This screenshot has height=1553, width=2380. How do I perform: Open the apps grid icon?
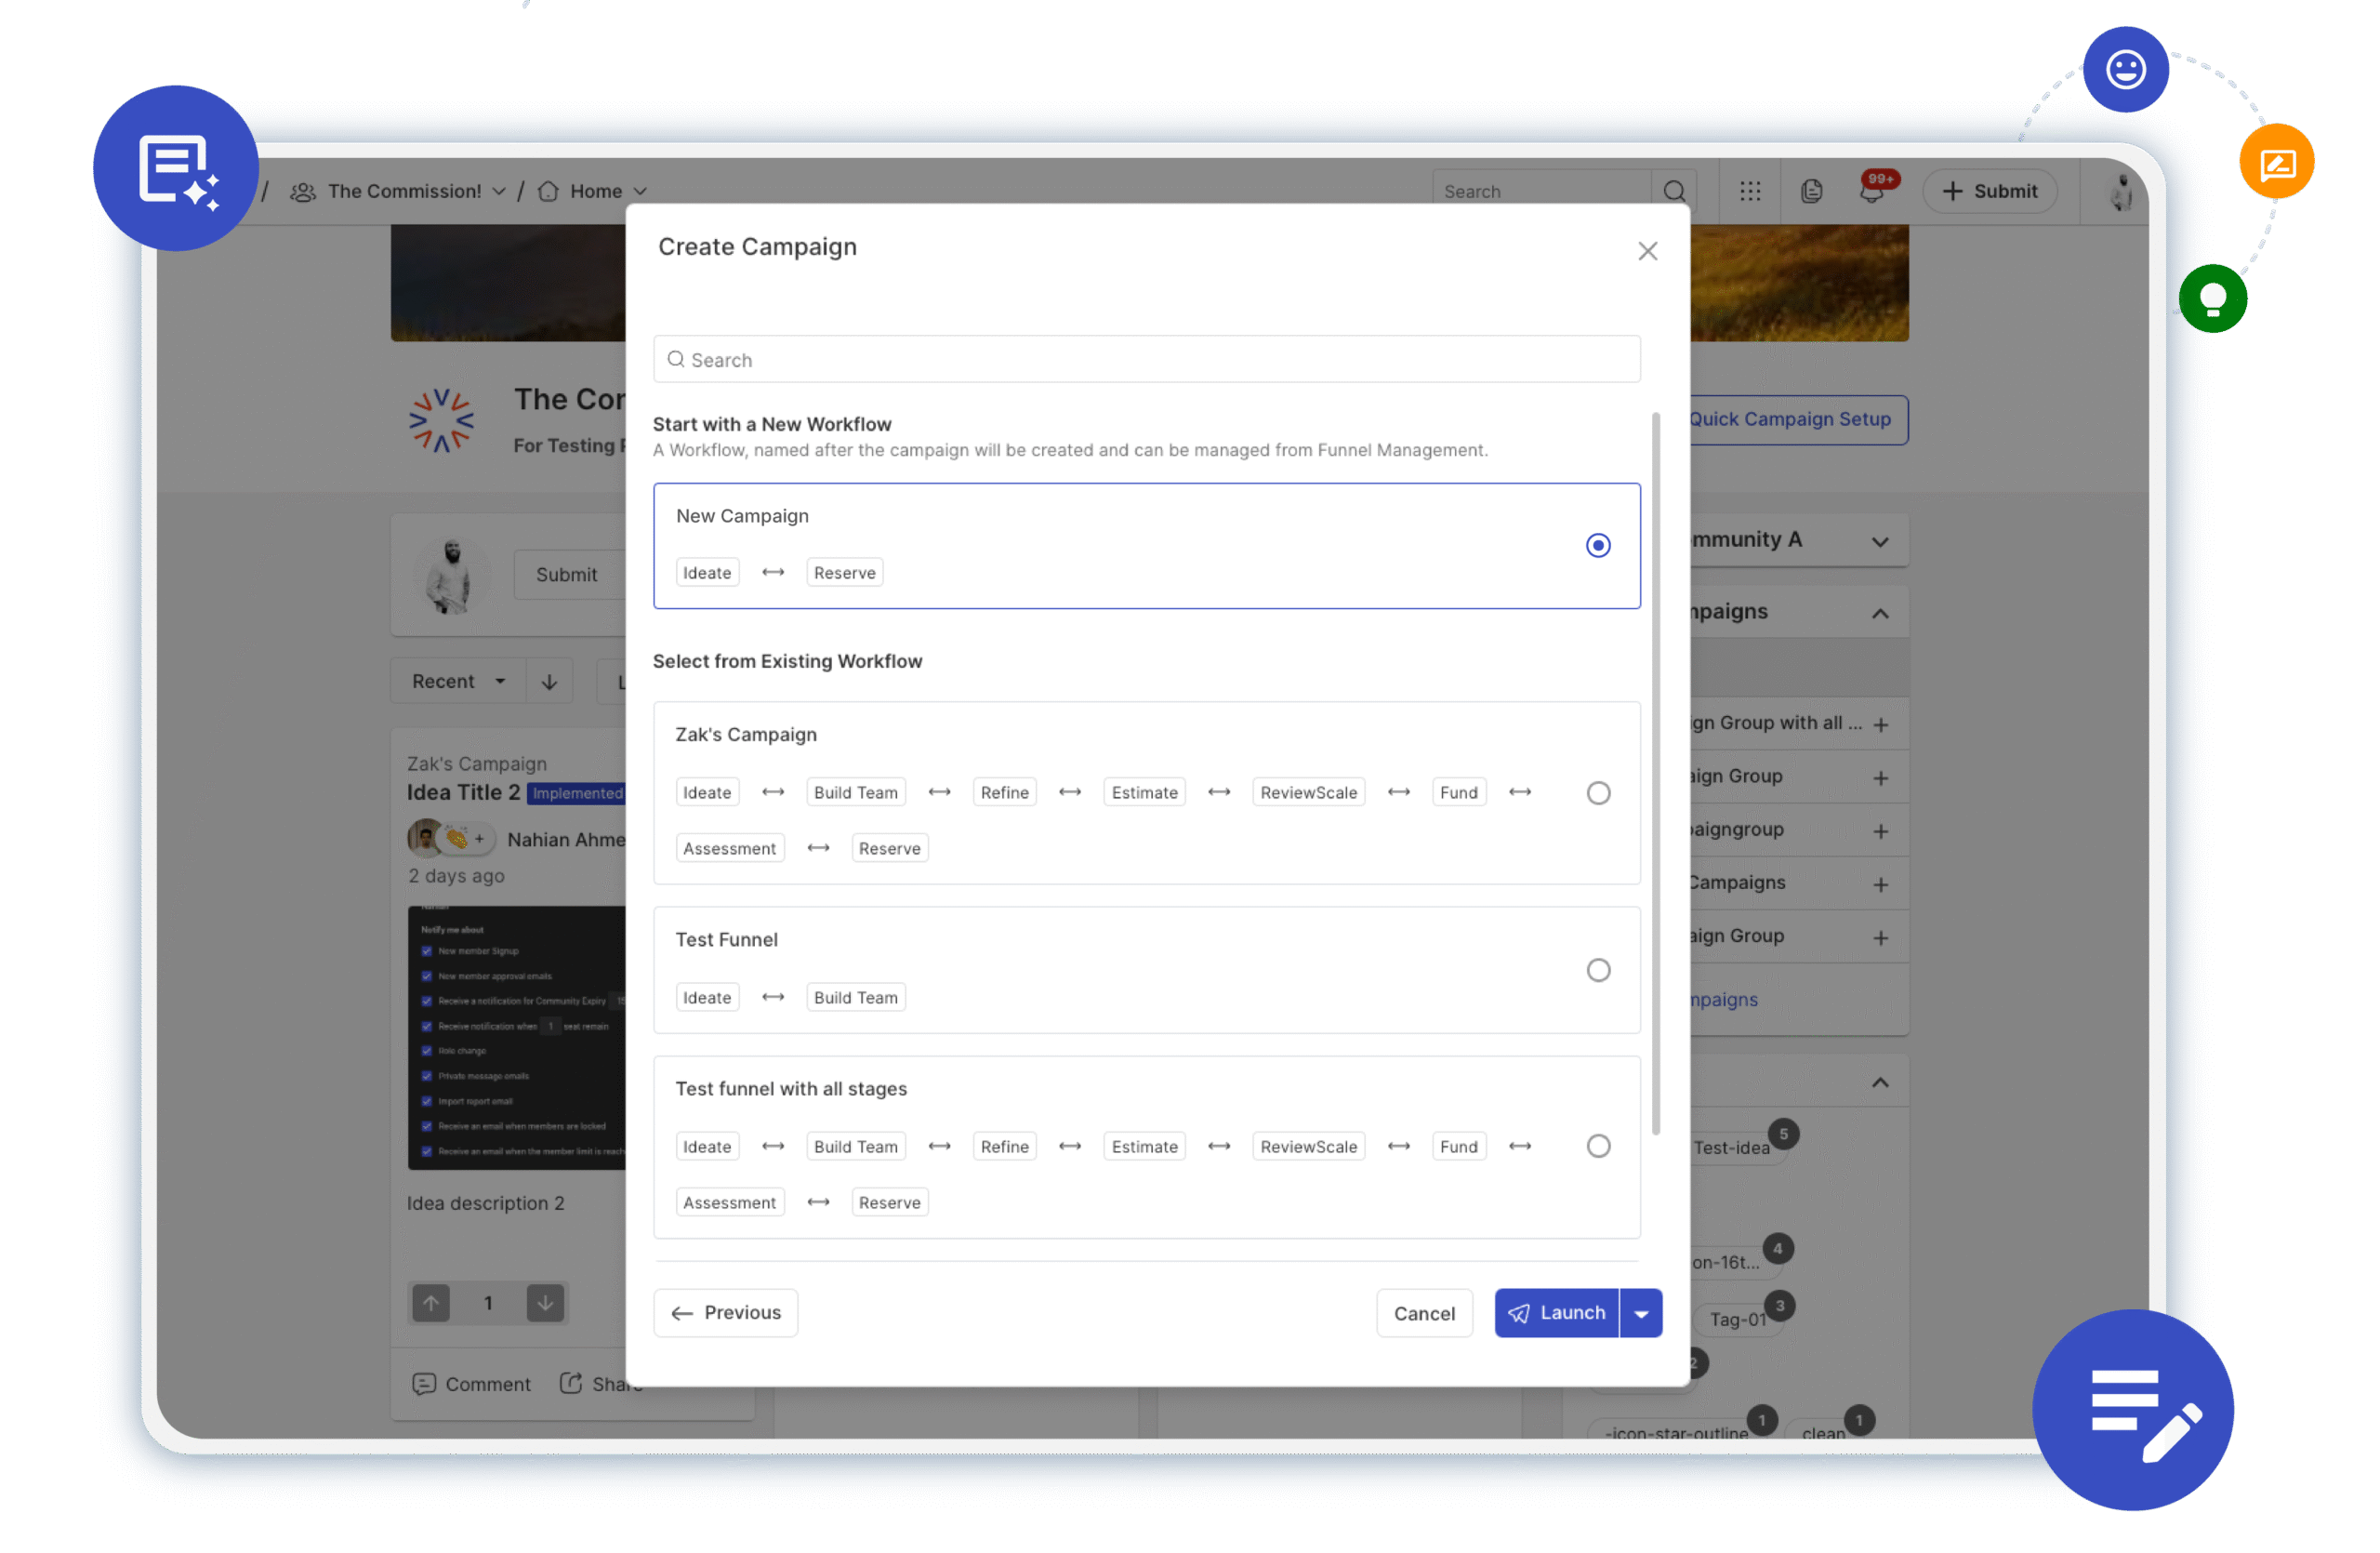click(1750, 191)
